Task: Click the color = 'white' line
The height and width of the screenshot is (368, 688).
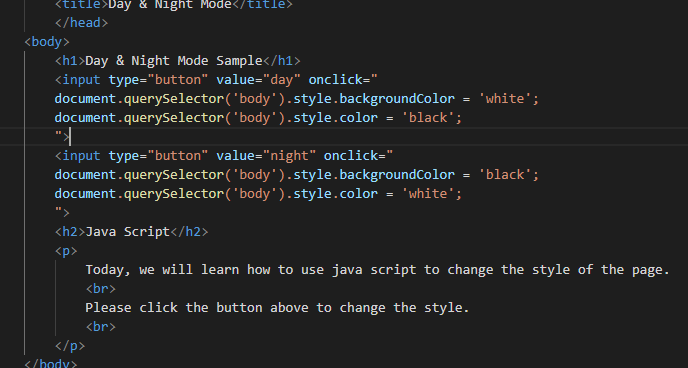Action: coord(258,193)
